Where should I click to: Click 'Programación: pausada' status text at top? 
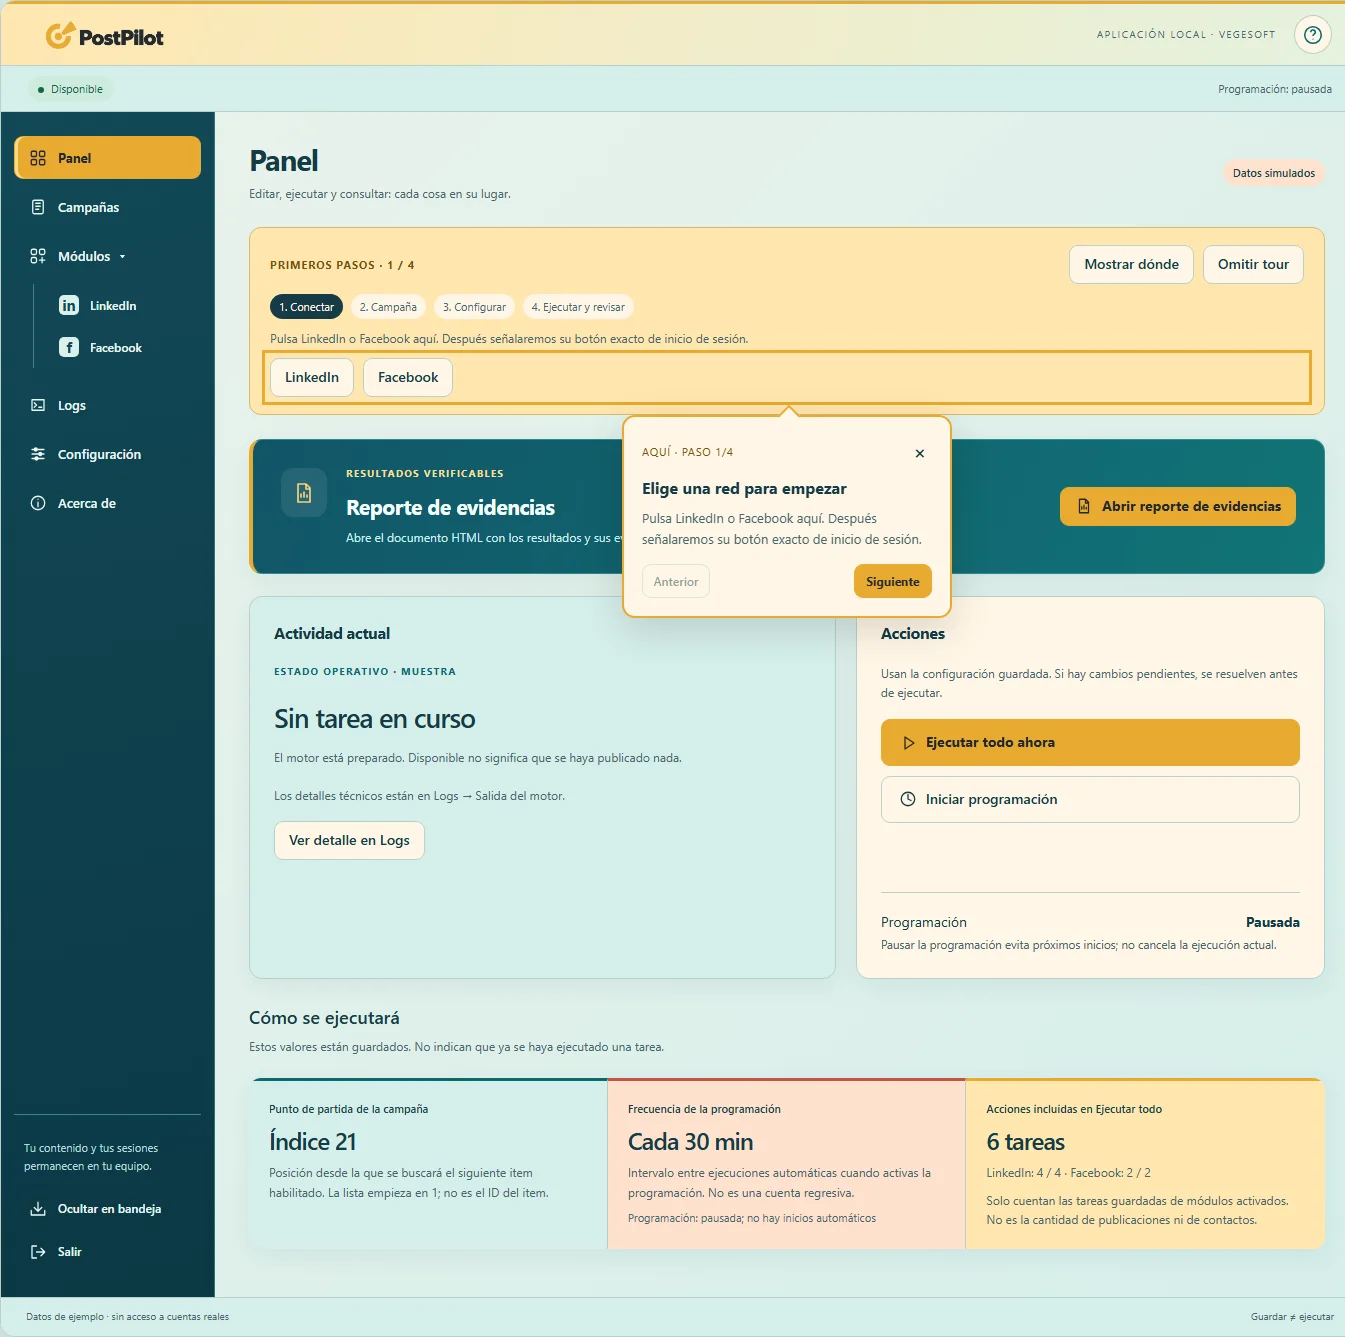point(1275,89)
